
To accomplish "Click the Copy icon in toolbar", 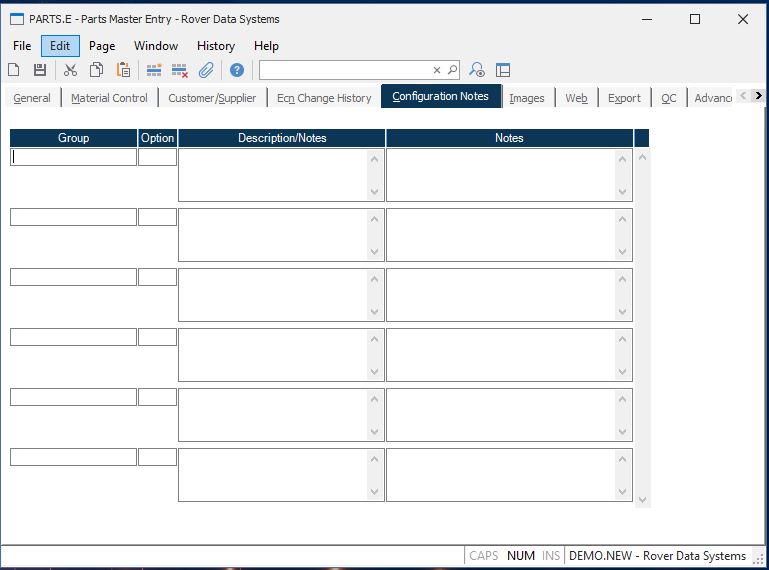I will pos(97,70).
